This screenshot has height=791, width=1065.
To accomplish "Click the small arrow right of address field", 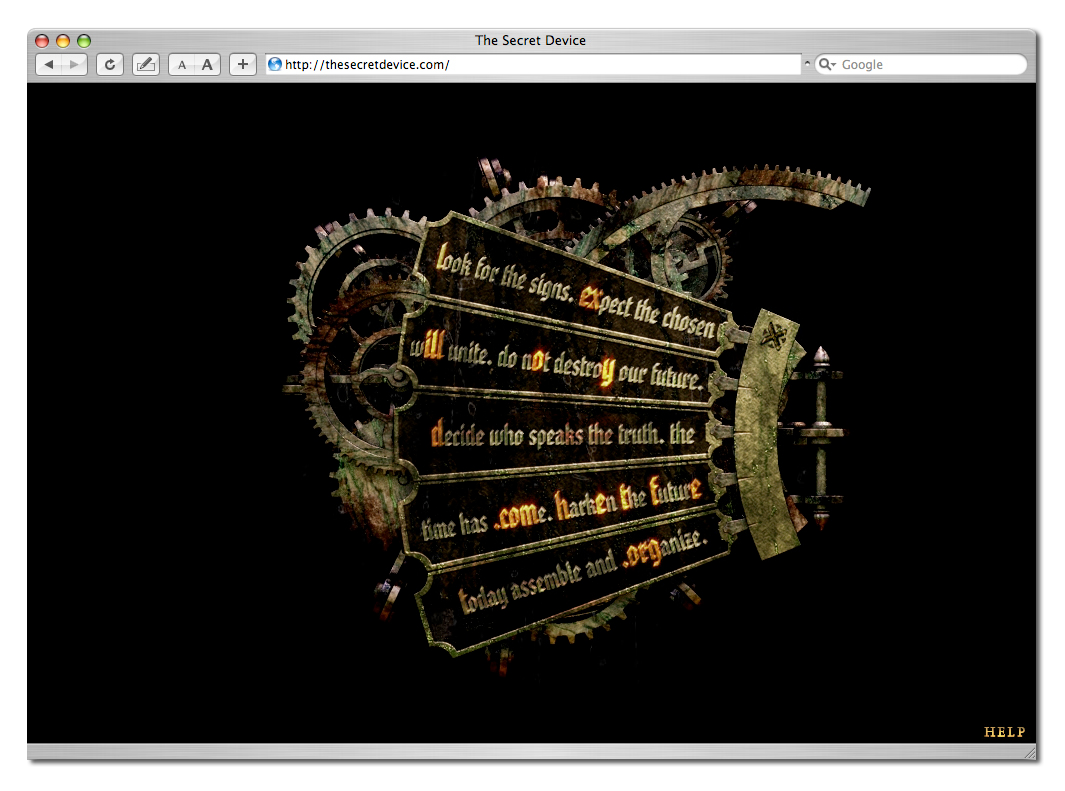I will (x=807, y=65).
